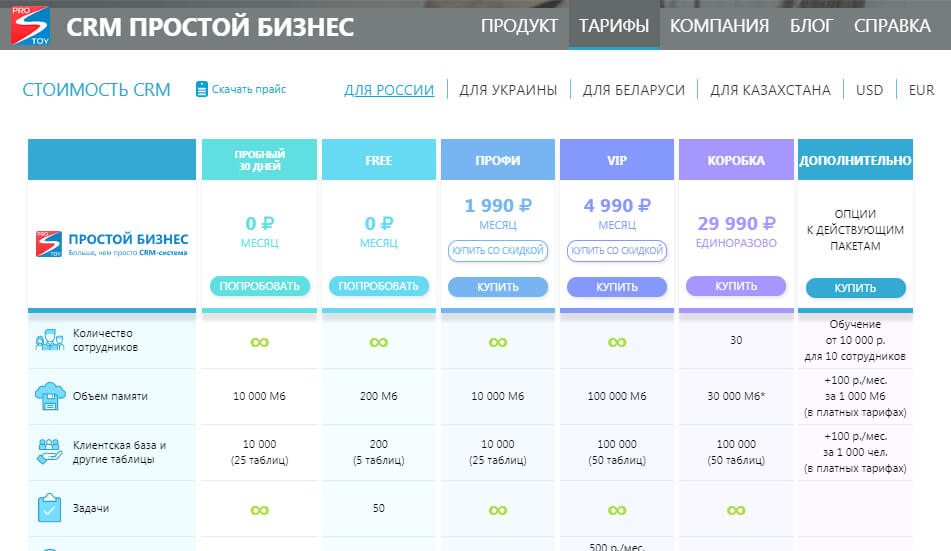Screen dimensions: 951x551
Task: Click the FREE column header
Action: [378, 160]
